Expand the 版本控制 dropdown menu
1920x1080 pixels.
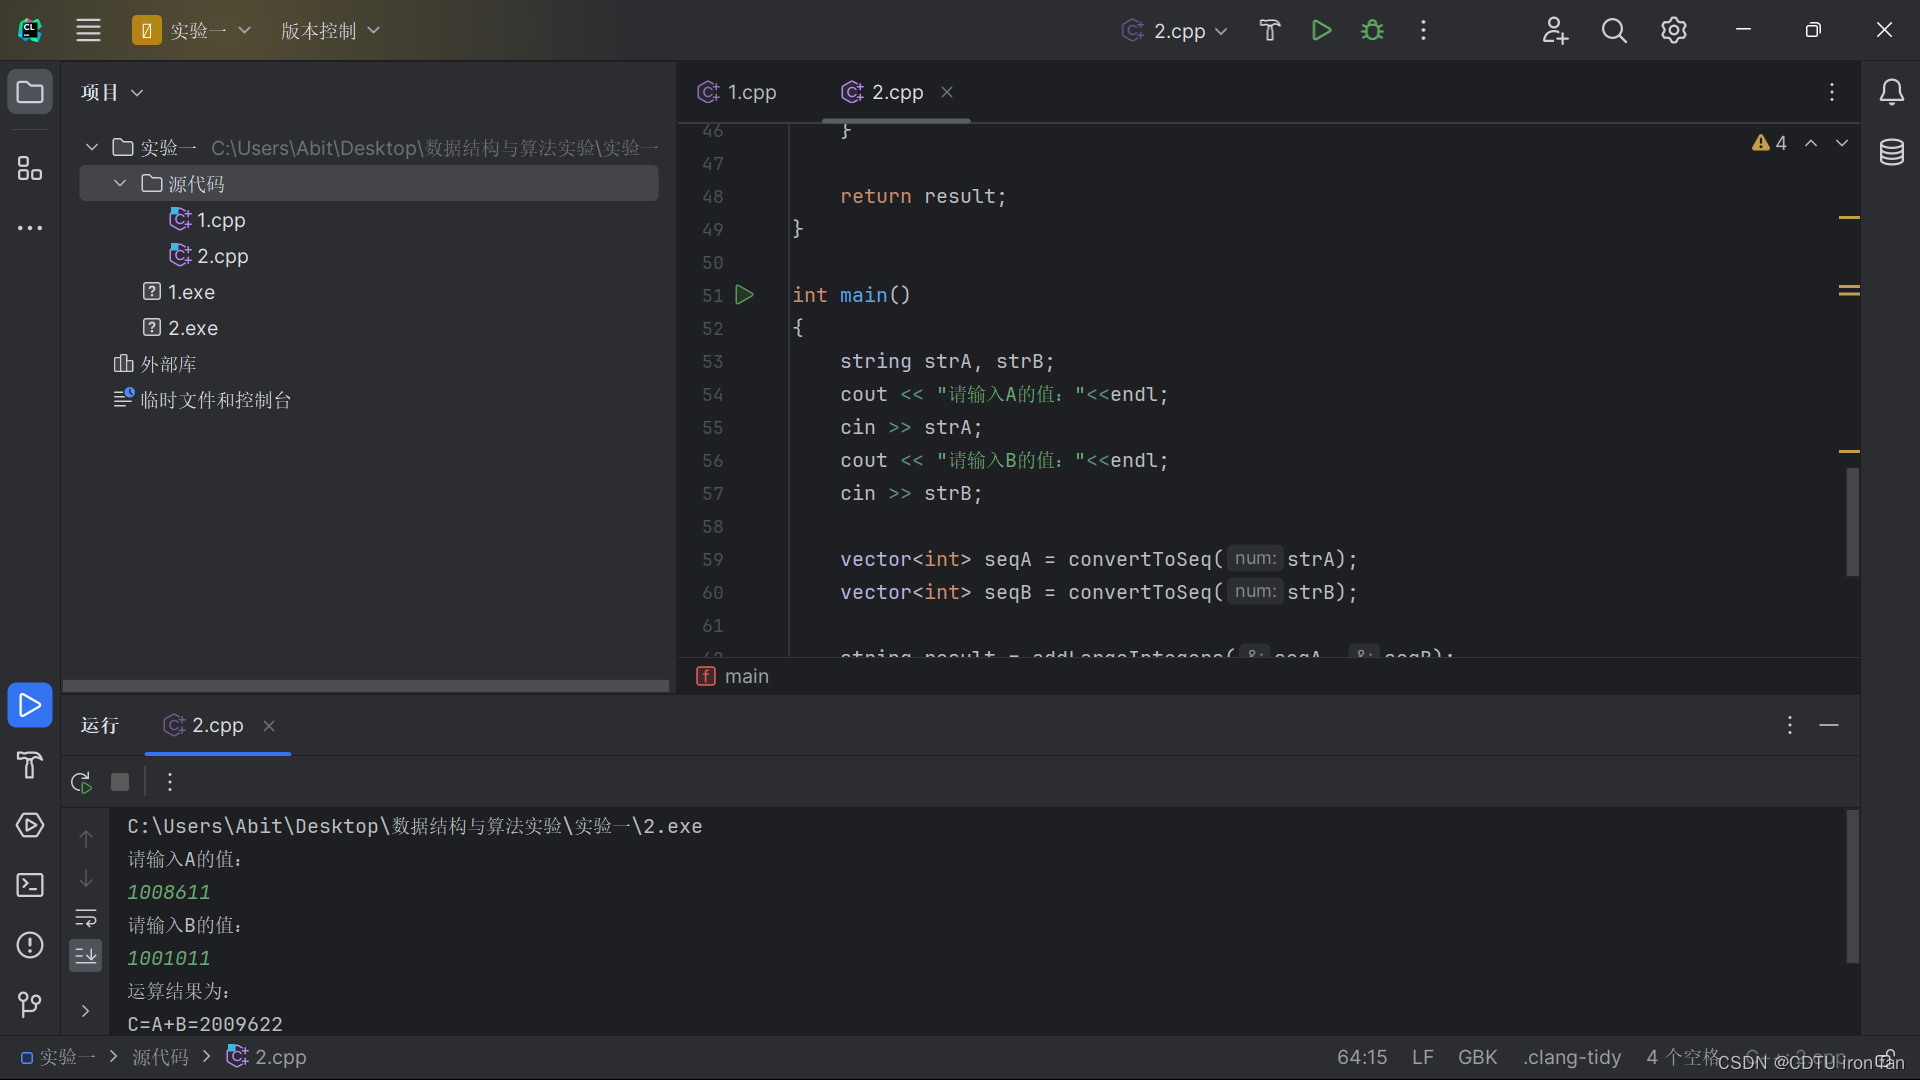(x=330, y=30)
